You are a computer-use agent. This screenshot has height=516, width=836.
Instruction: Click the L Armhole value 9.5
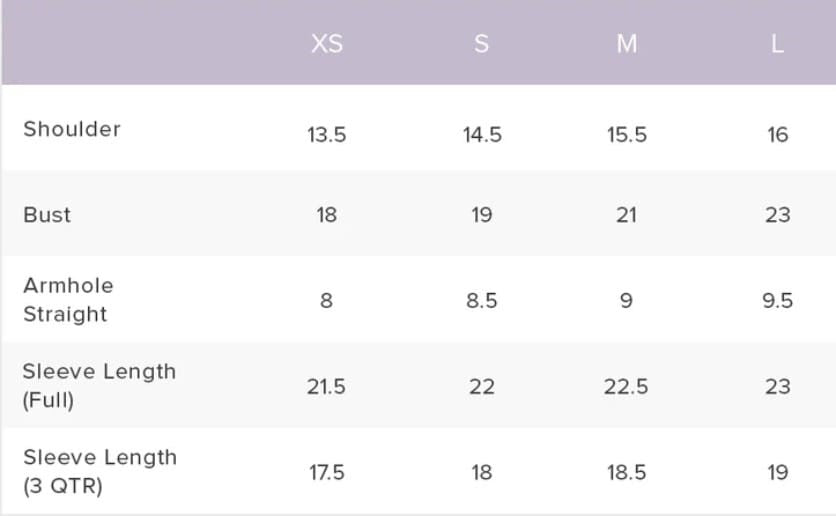coord(777,301)
